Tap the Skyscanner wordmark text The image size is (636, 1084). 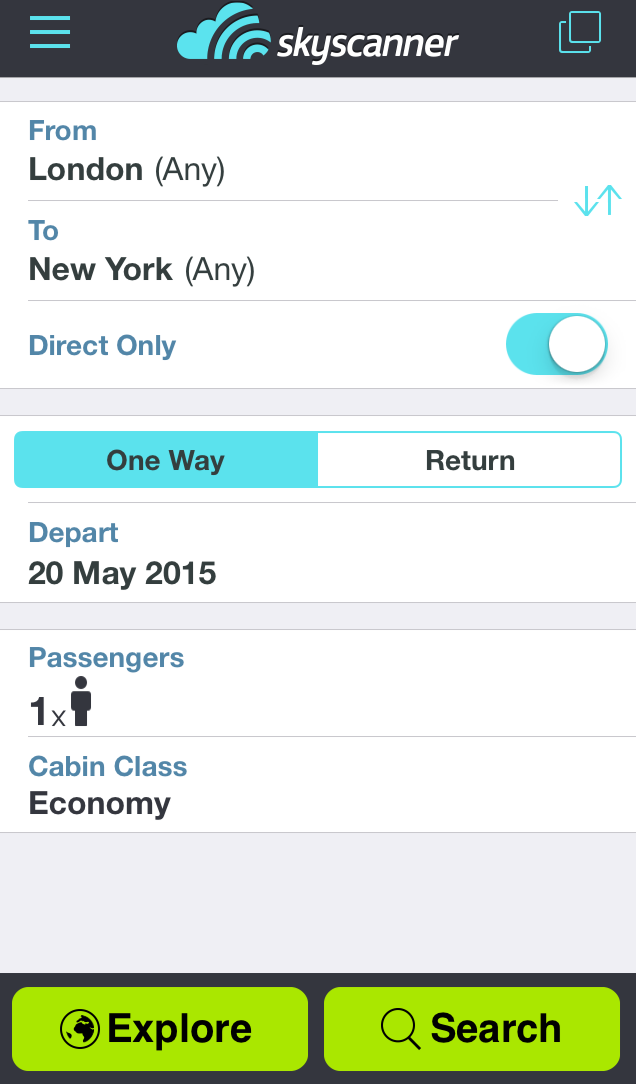click(367, 43)
